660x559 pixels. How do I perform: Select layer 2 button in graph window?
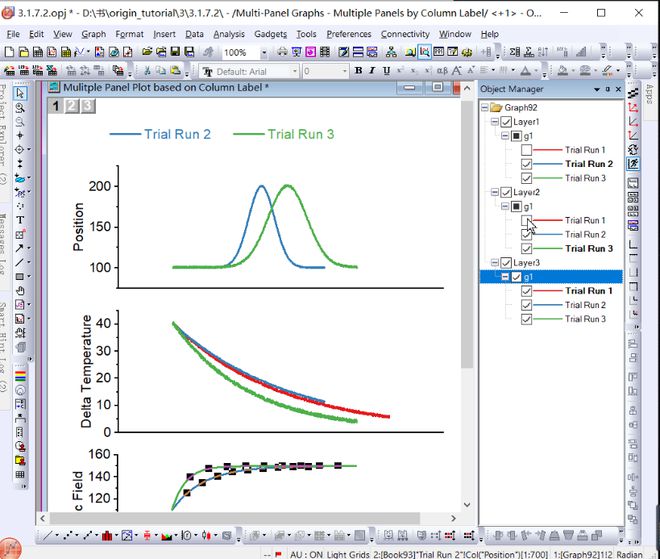pos(72,106)
